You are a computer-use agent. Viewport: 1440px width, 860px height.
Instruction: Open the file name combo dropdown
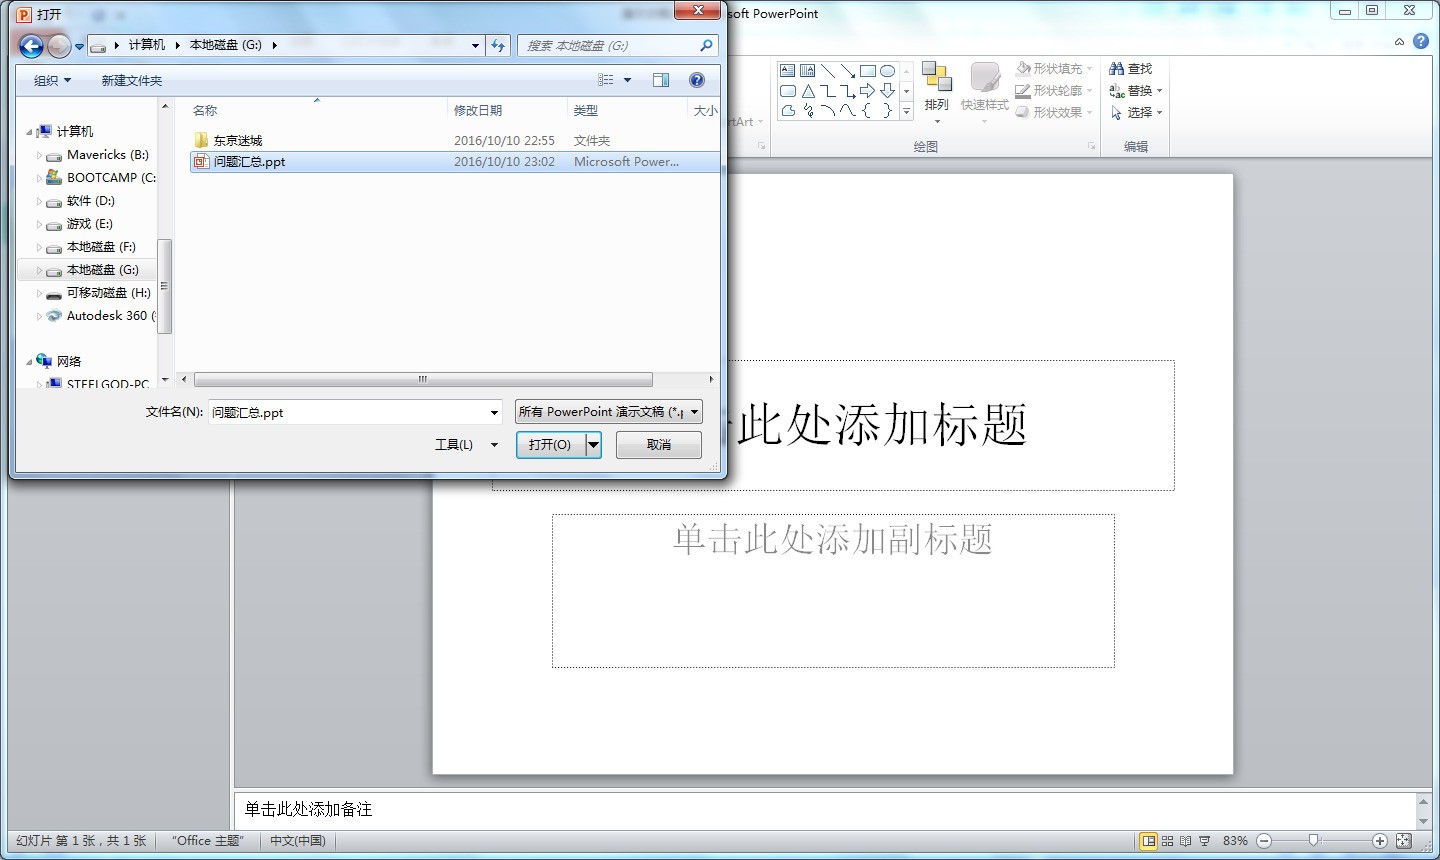pyautogui.click(x=494, y=412)
